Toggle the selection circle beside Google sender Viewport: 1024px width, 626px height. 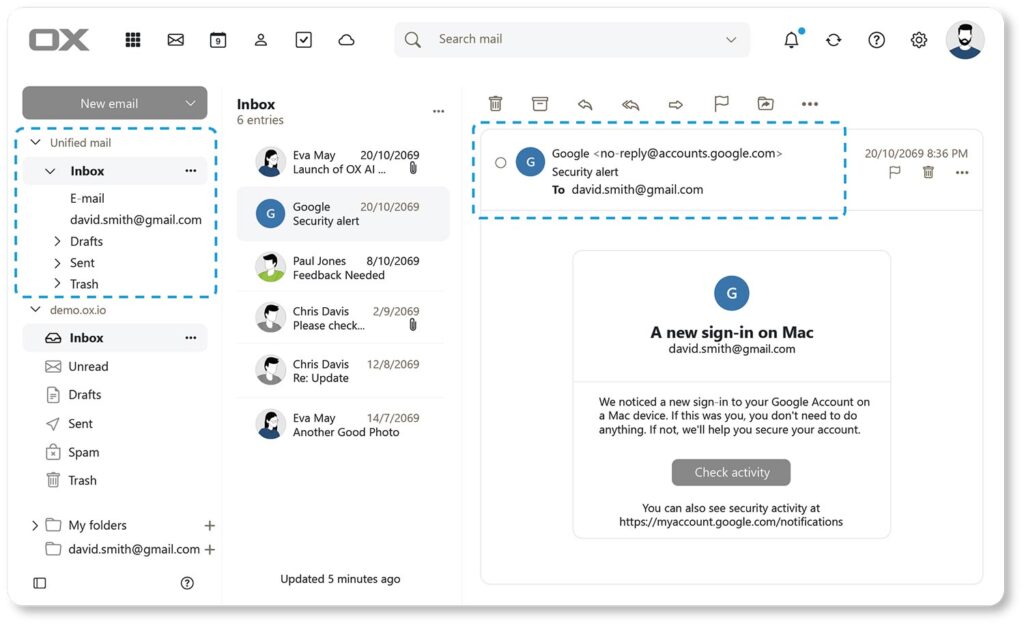[x=501, y=162]
